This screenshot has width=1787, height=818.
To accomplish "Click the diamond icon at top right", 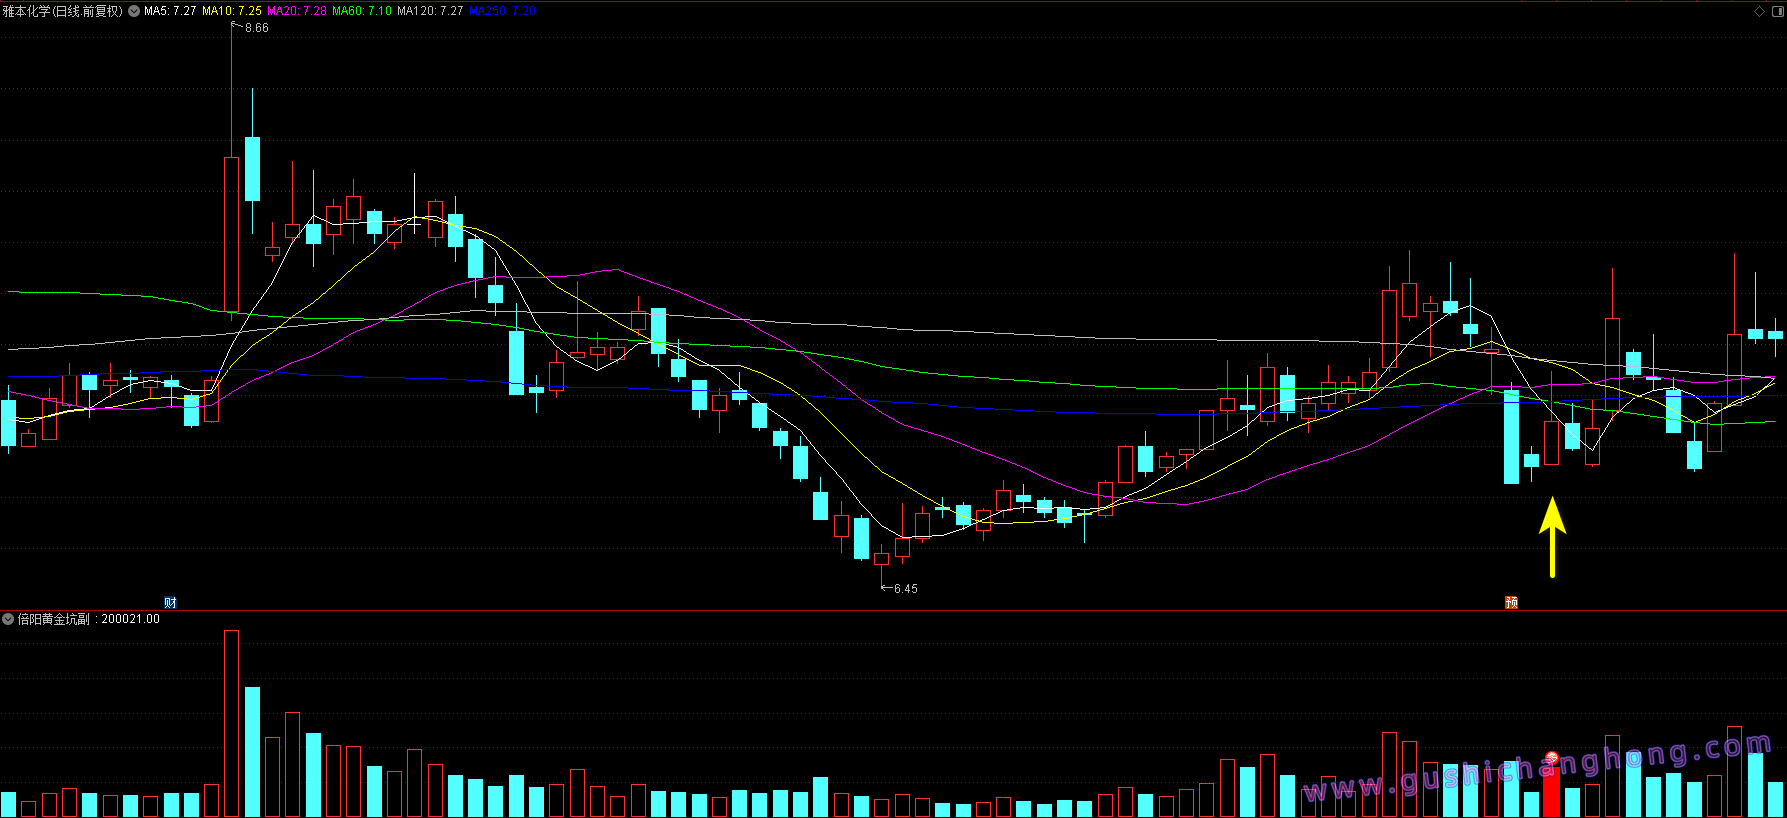I will (1760, 11).
